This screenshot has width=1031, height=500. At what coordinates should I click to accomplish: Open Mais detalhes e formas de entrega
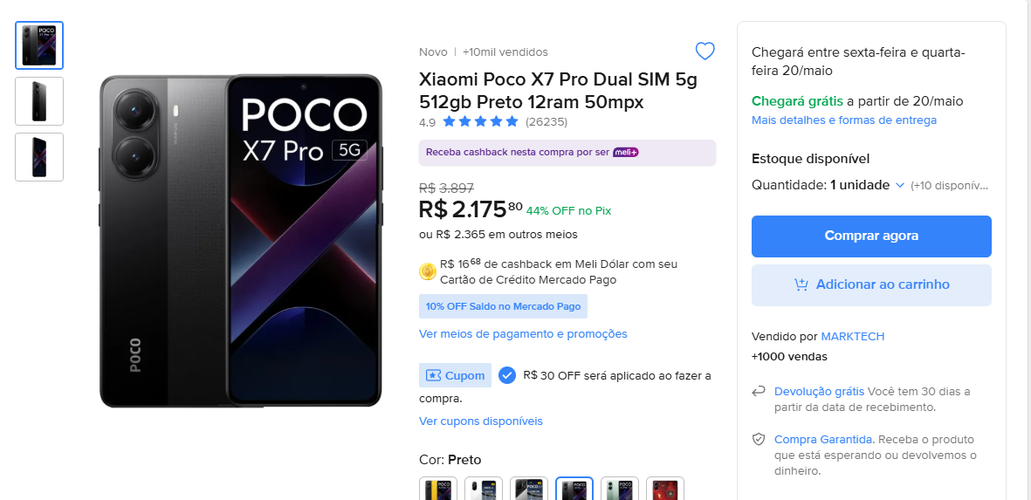[x=844, y=120]
